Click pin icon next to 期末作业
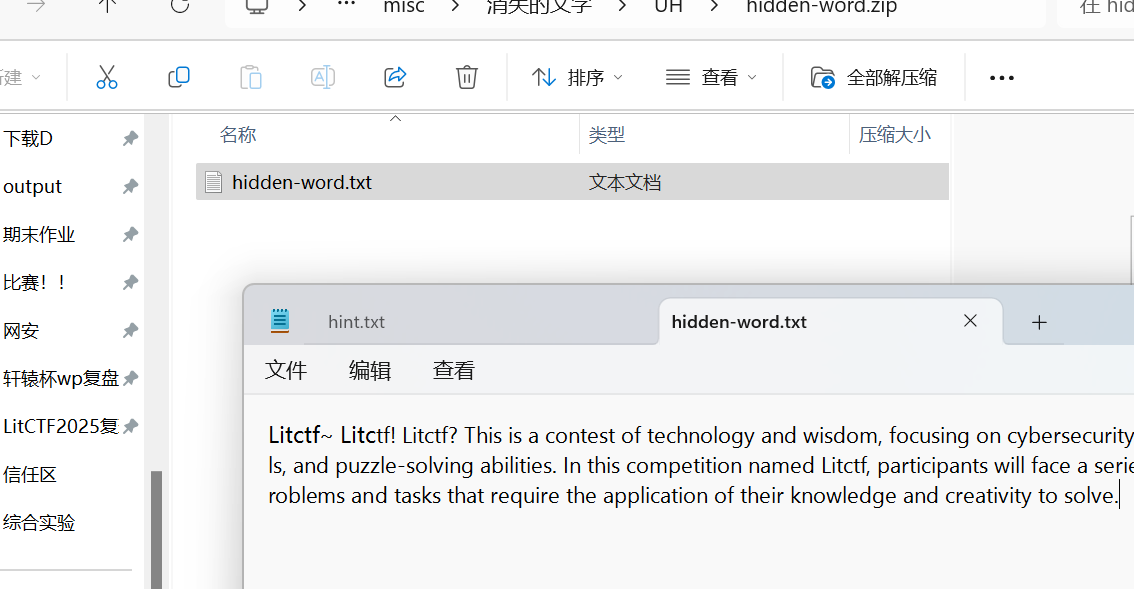Image resolution: width=1134 pixels, height=589 pixels. click(x=130, y=234)
